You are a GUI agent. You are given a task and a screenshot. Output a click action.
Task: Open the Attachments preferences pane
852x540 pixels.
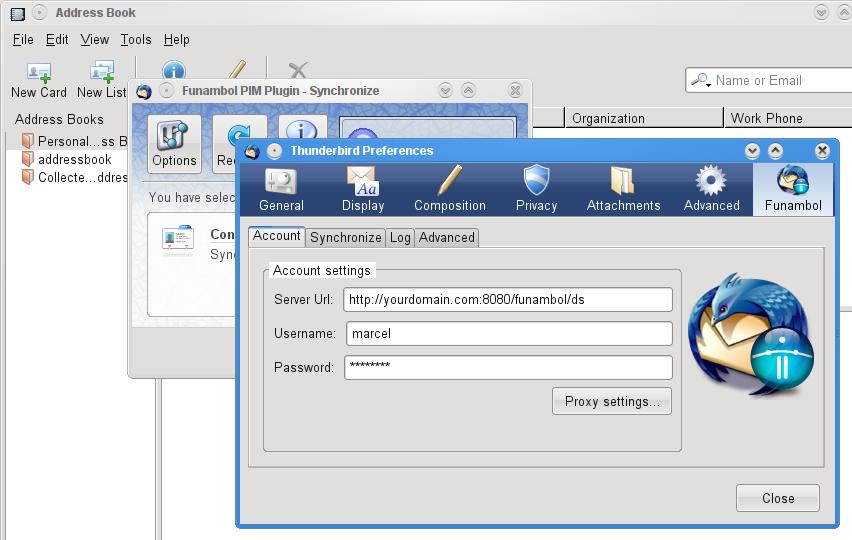[623, 189]
